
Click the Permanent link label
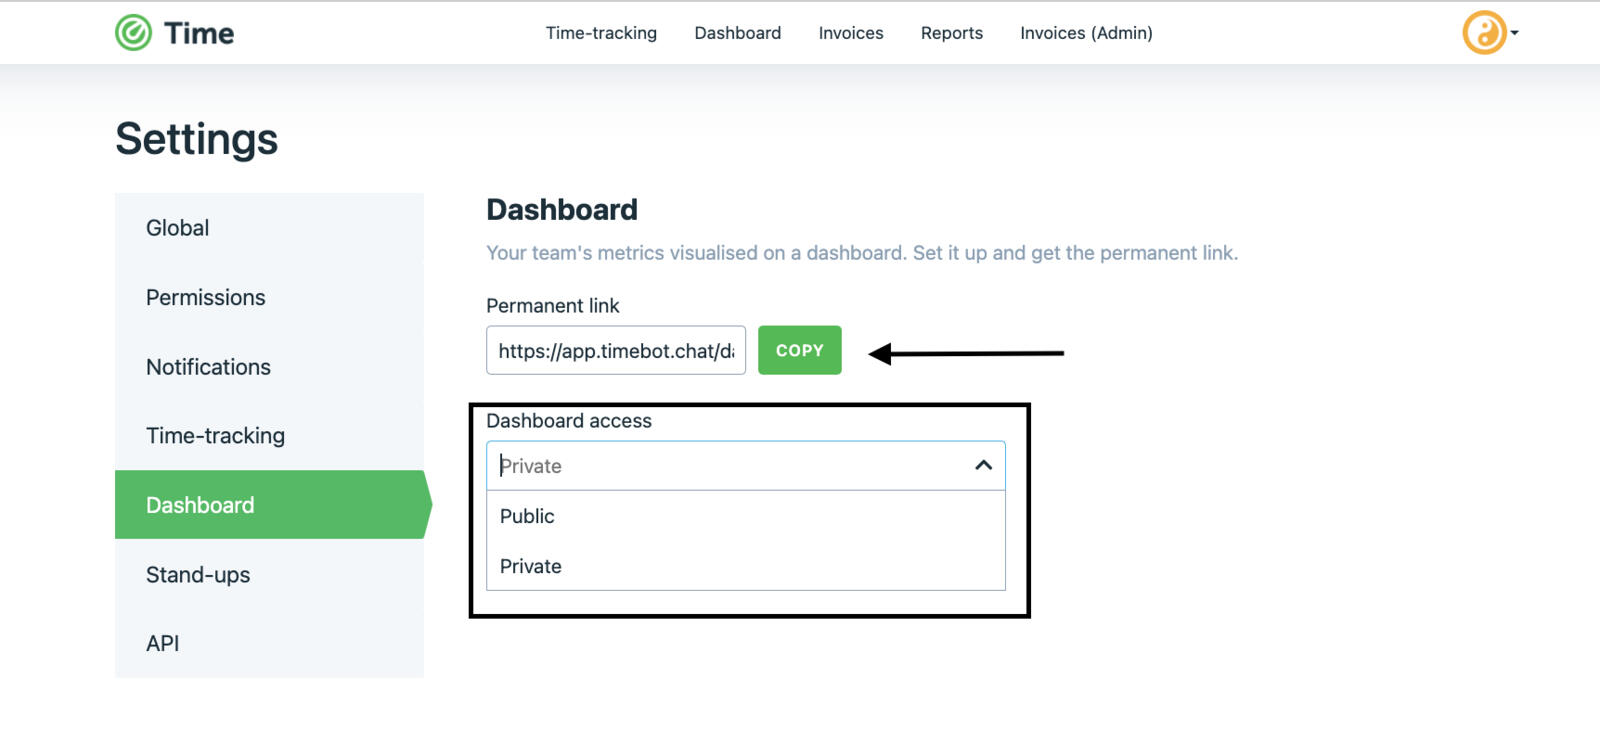point(553,305)
